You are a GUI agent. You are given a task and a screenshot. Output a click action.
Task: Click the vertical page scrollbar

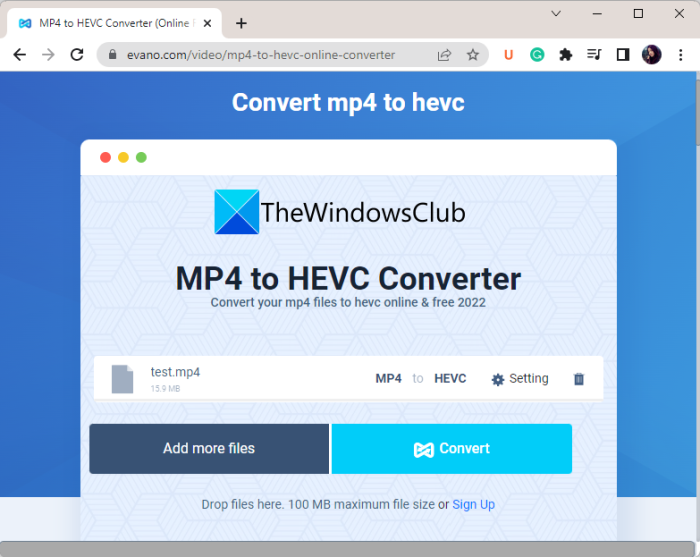pyautogui.click(x=697, y=112)
